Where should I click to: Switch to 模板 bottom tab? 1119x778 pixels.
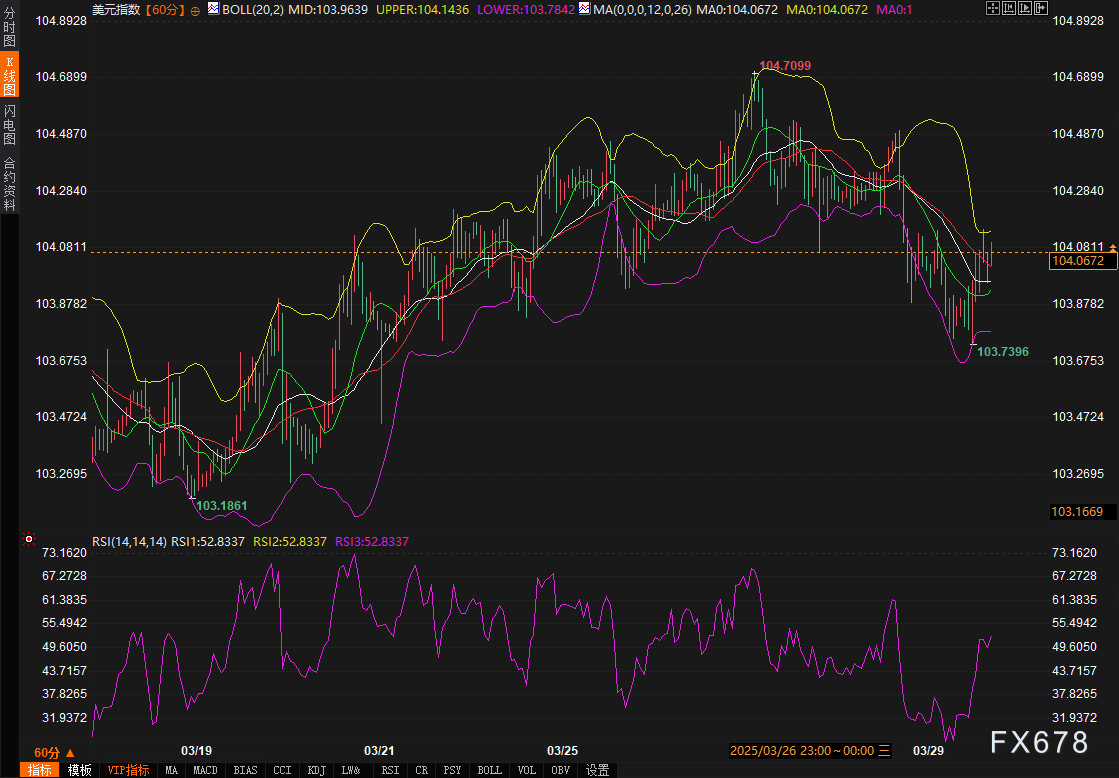pyautogui.click(x=80, y=770)
